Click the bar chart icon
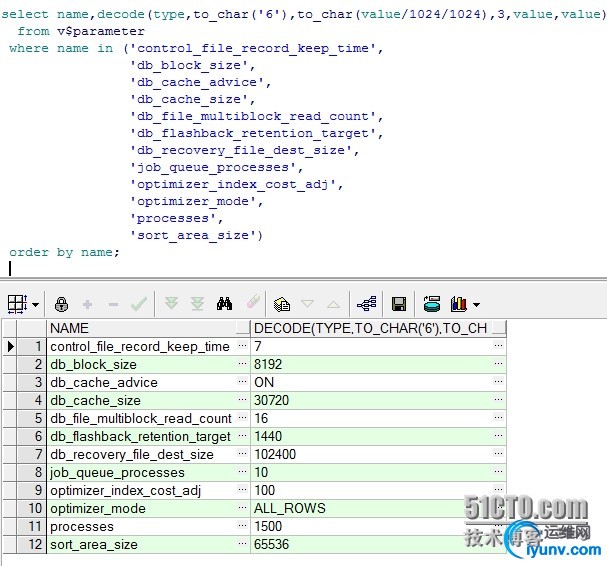The image size is (607, 566). point(459,304)
